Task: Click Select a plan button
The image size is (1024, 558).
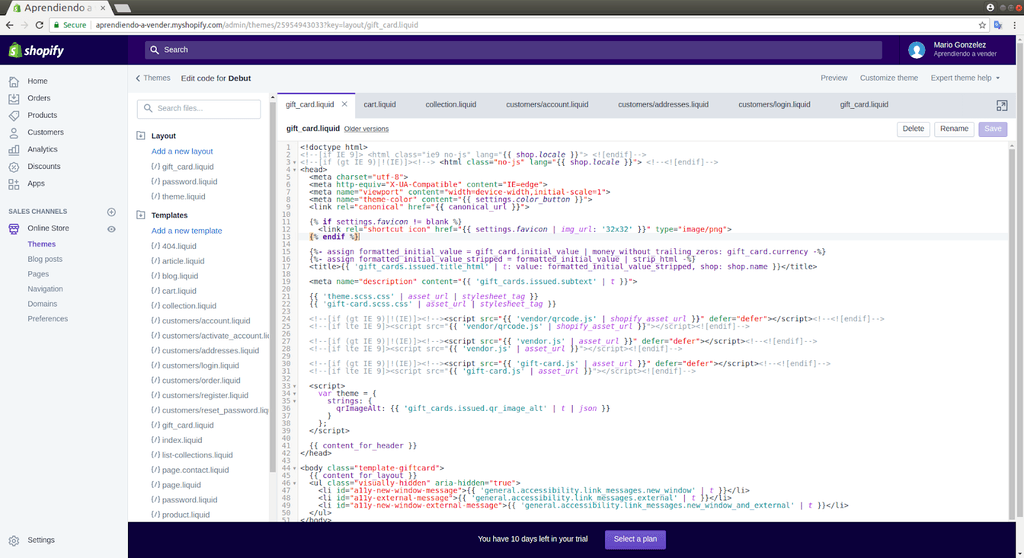Action: click(635, 539)
